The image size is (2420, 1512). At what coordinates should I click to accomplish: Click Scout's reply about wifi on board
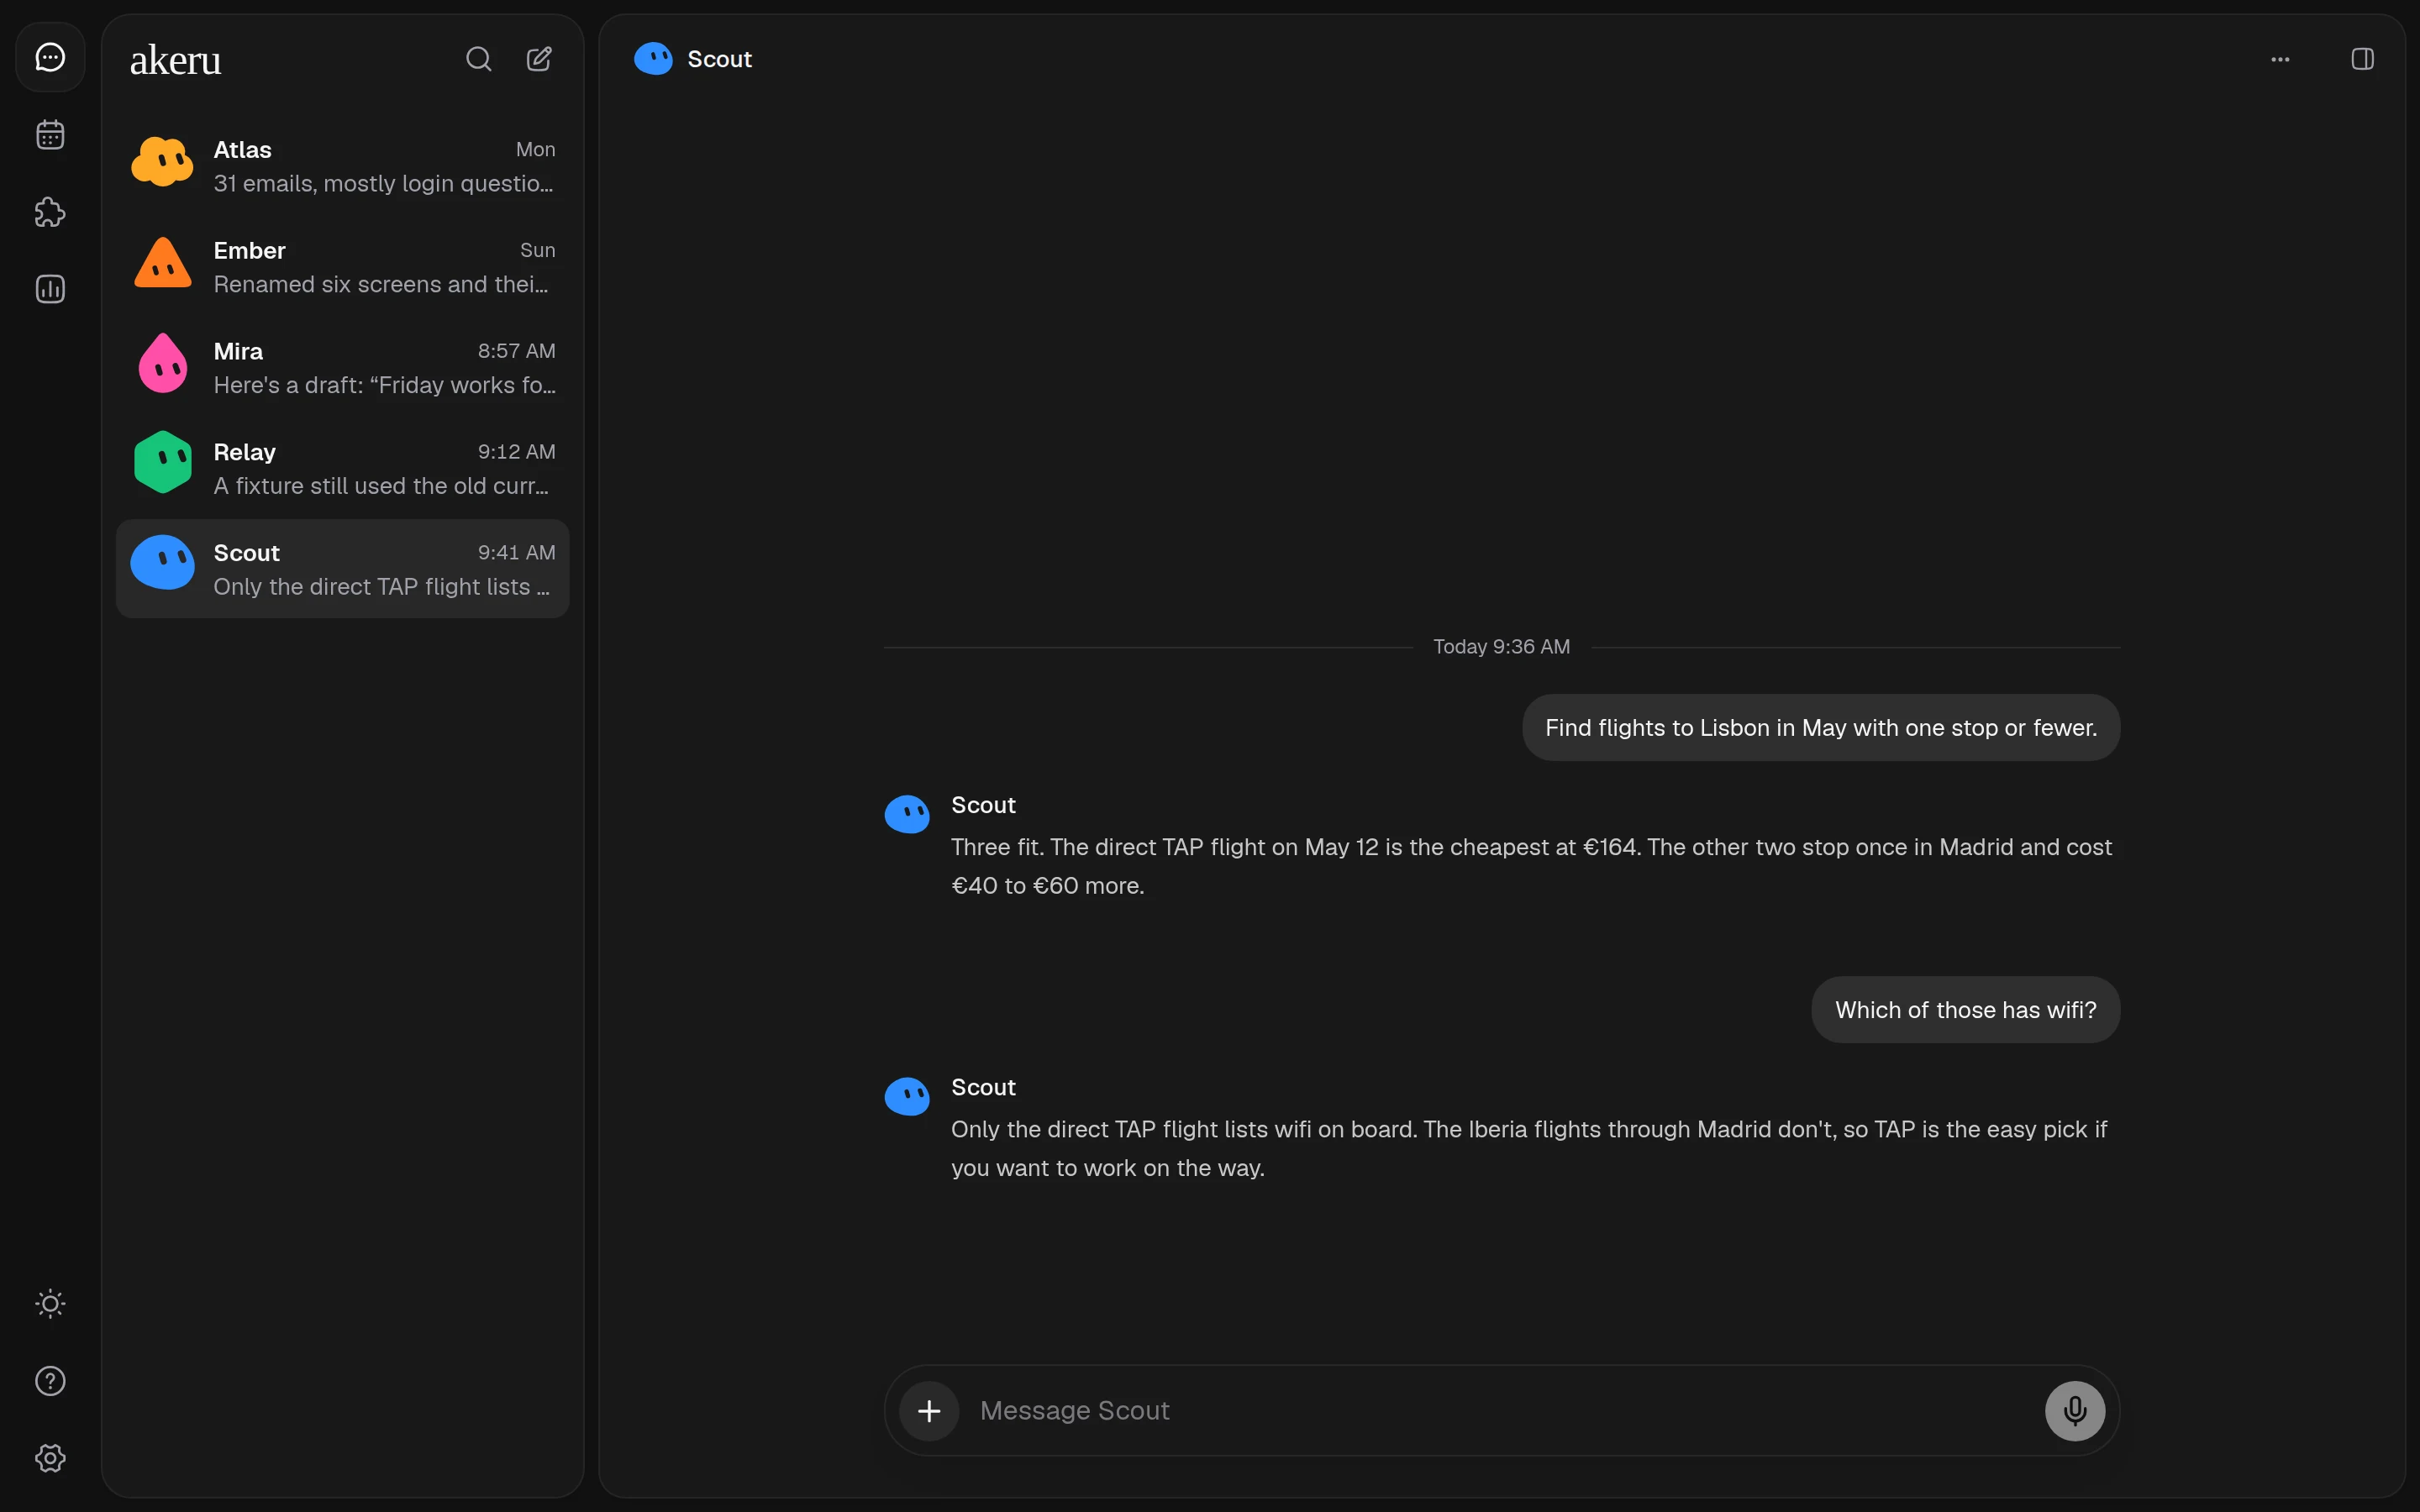(x=1529, y=1148)
